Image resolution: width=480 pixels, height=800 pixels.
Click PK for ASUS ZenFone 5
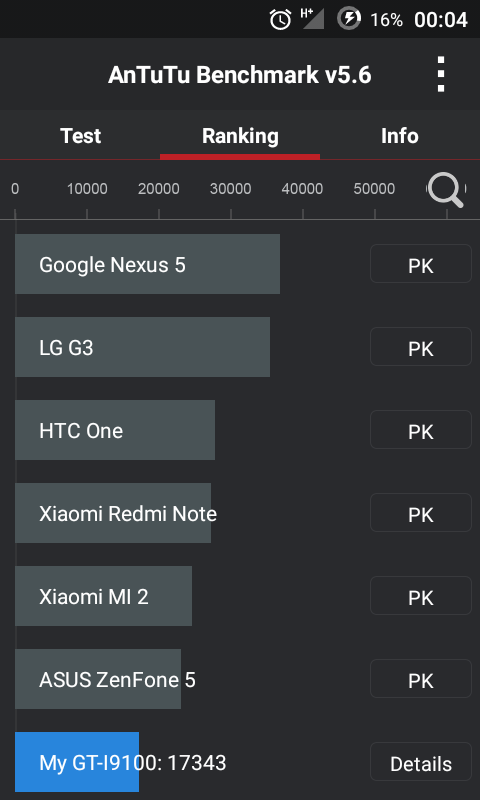421,679
